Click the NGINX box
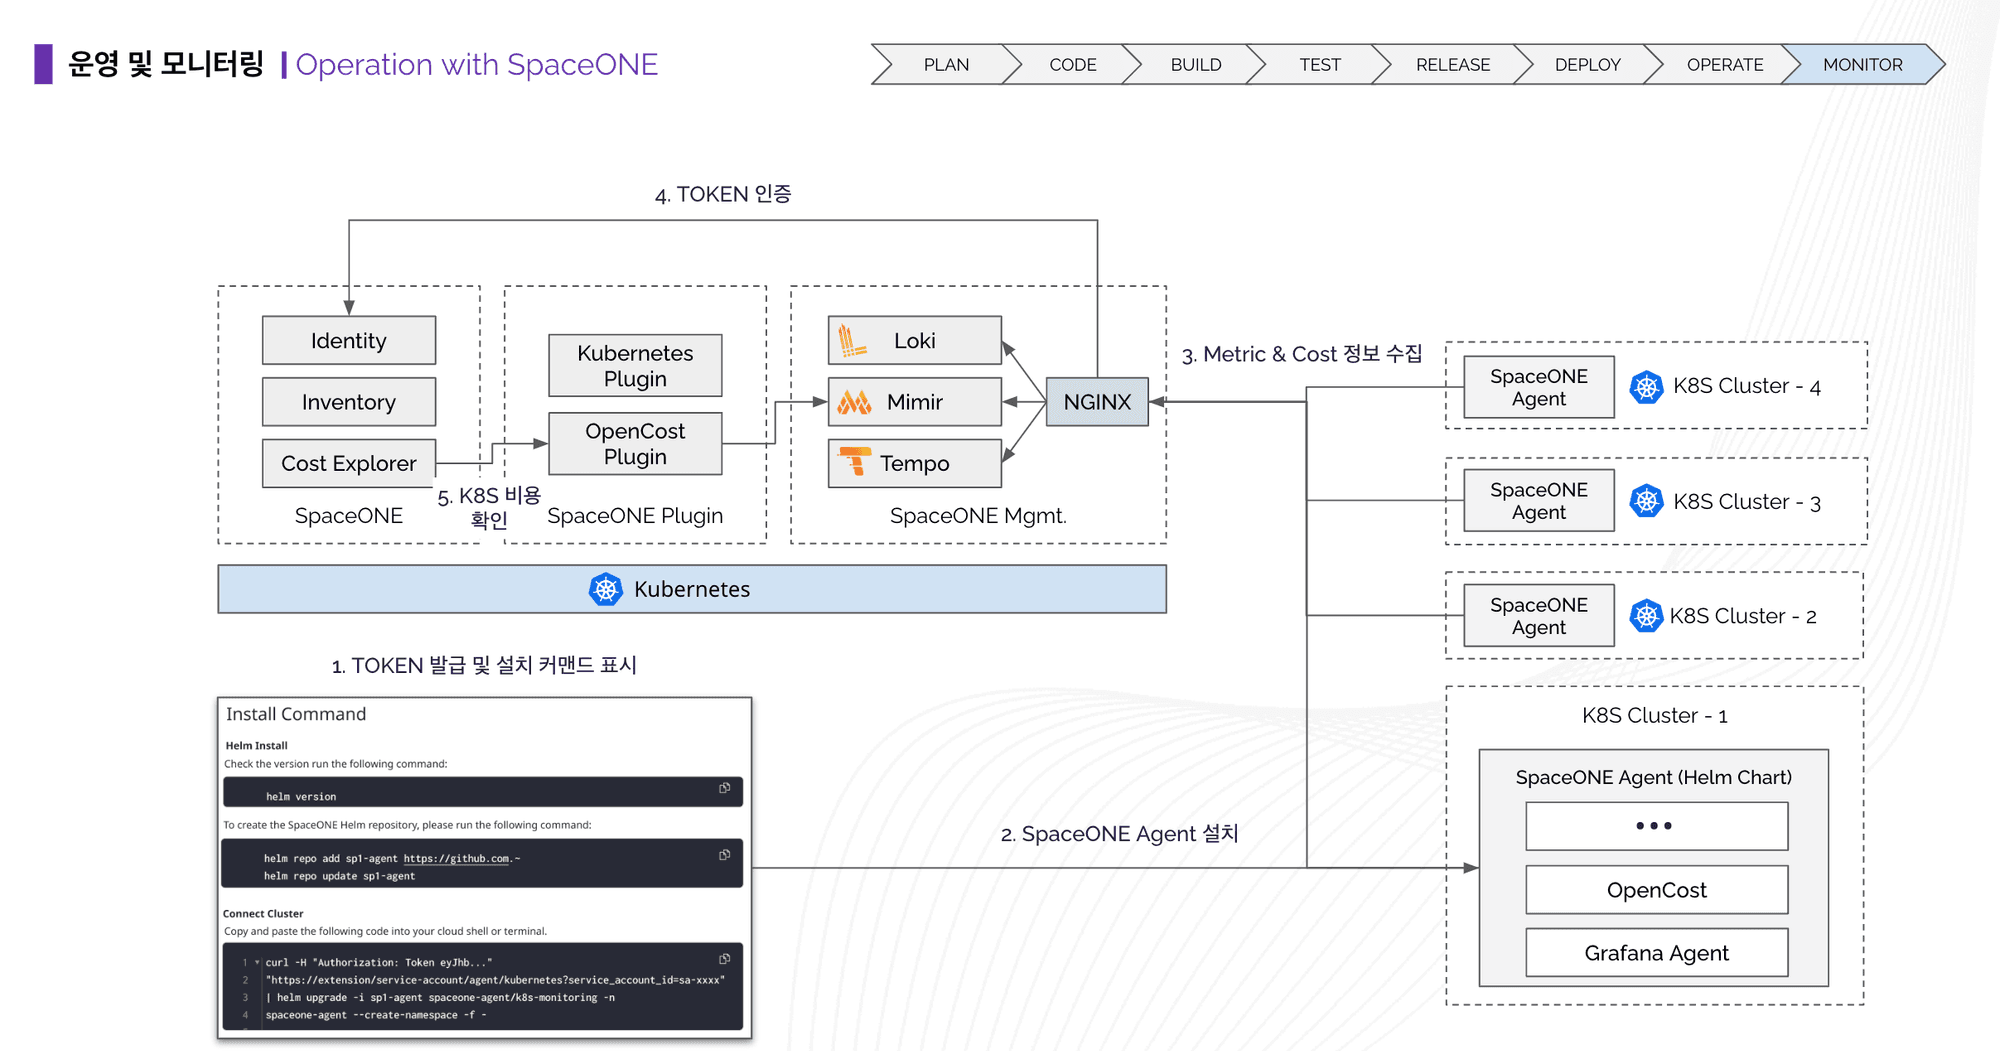Screen dimensions: 2000x1051 point(1097,402)
